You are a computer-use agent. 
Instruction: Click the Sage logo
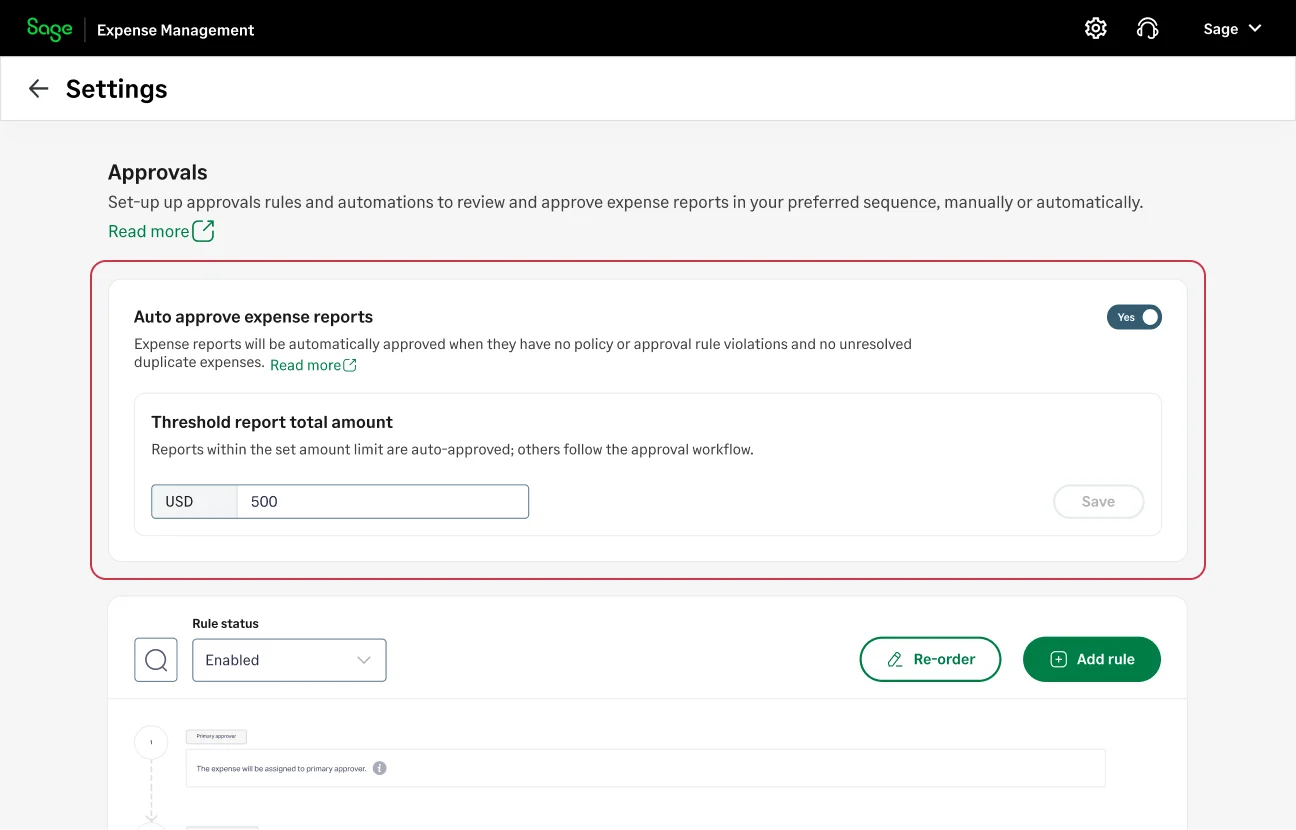click(49, 29)
